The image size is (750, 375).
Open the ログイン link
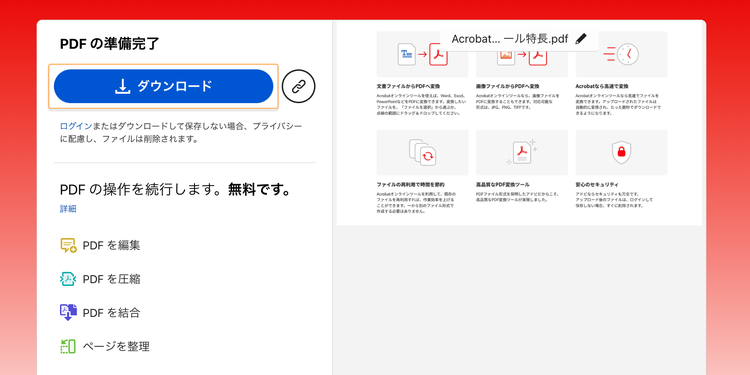[76, 126]
